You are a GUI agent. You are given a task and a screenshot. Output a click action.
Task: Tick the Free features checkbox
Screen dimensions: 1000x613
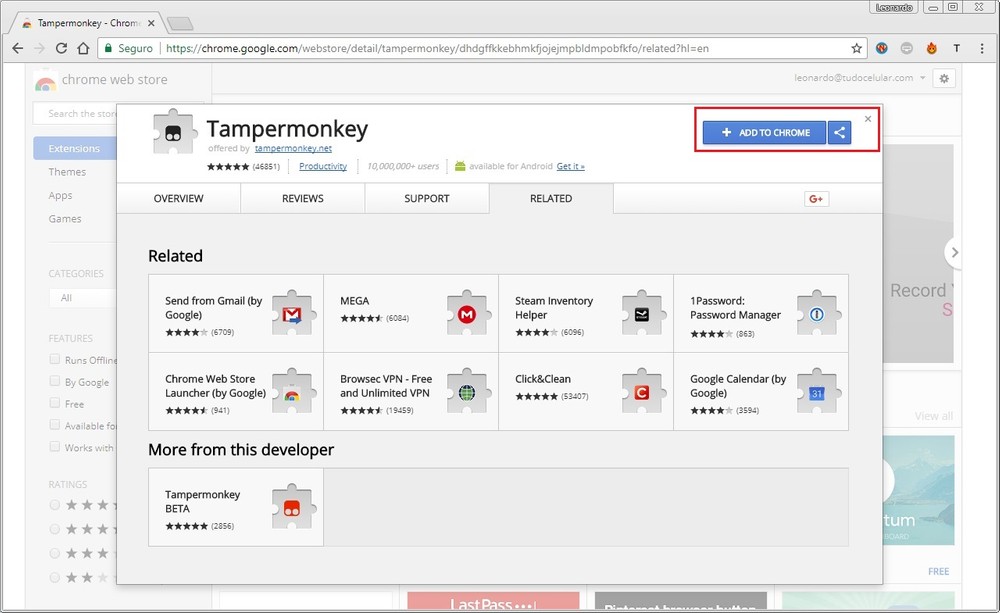tap(55, 404)
